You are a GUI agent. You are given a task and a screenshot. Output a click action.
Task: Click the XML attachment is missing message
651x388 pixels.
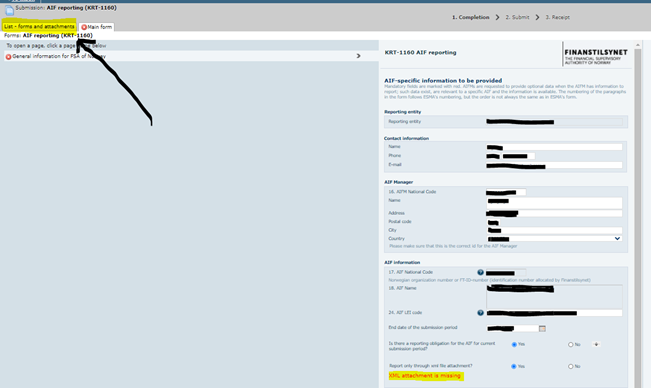pos(425,376)
